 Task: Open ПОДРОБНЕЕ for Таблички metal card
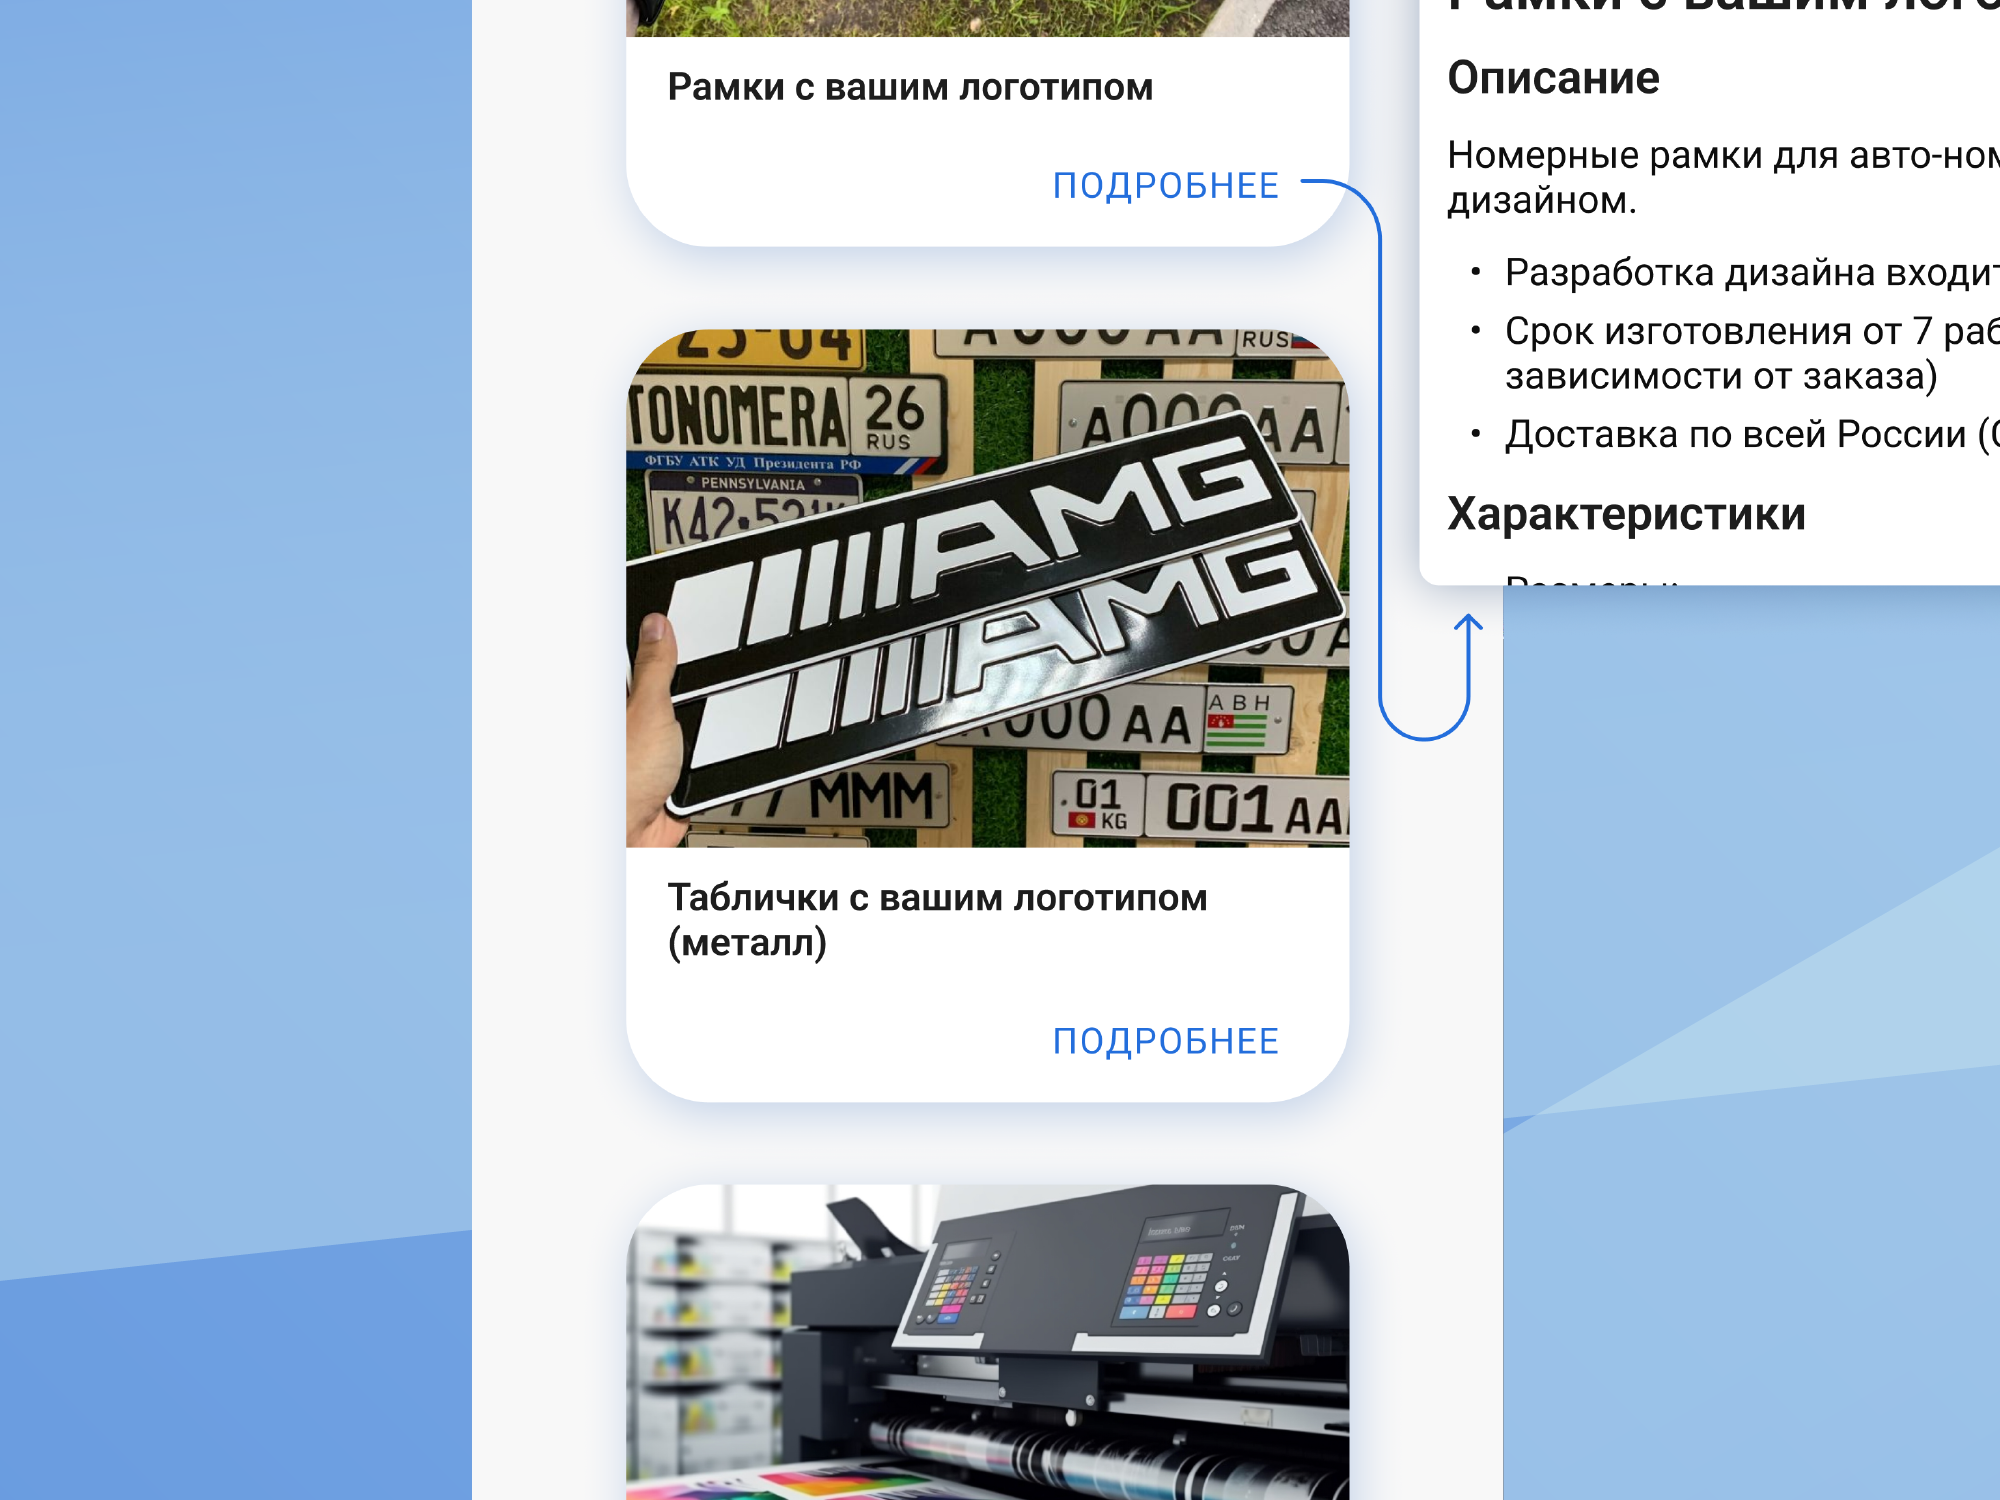tap(1165, 1042)
